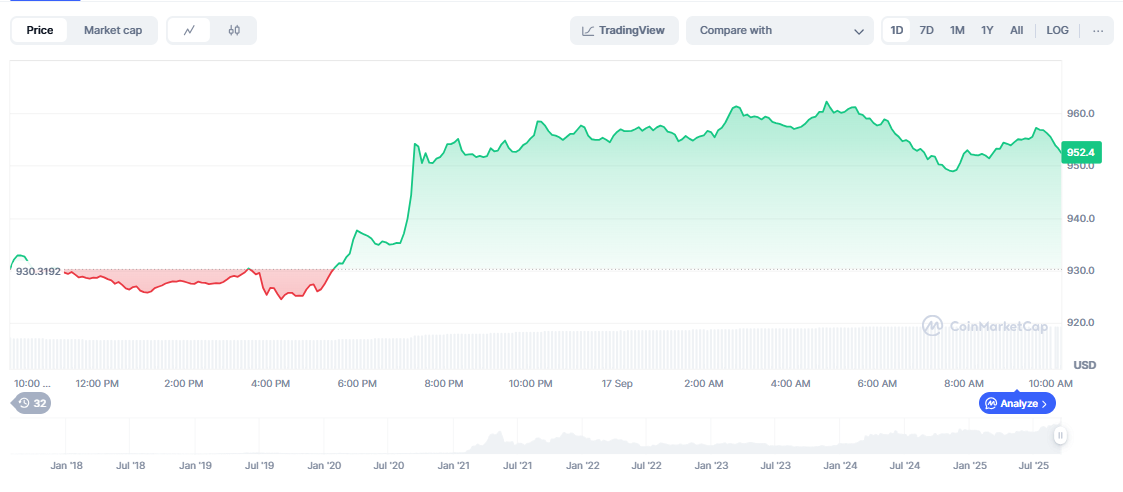Click the USD currency label

coord(1085,365)
